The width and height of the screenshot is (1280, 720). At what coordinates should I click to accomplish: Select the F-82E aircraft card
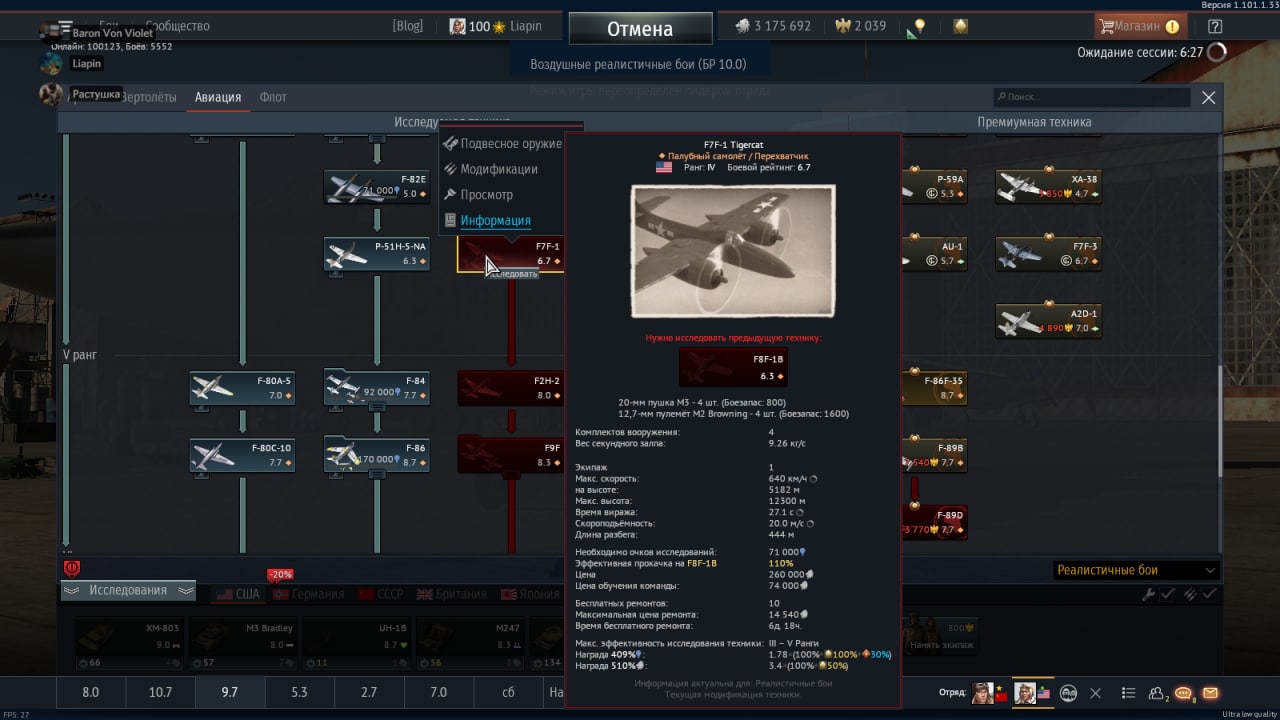click(377, 187)
